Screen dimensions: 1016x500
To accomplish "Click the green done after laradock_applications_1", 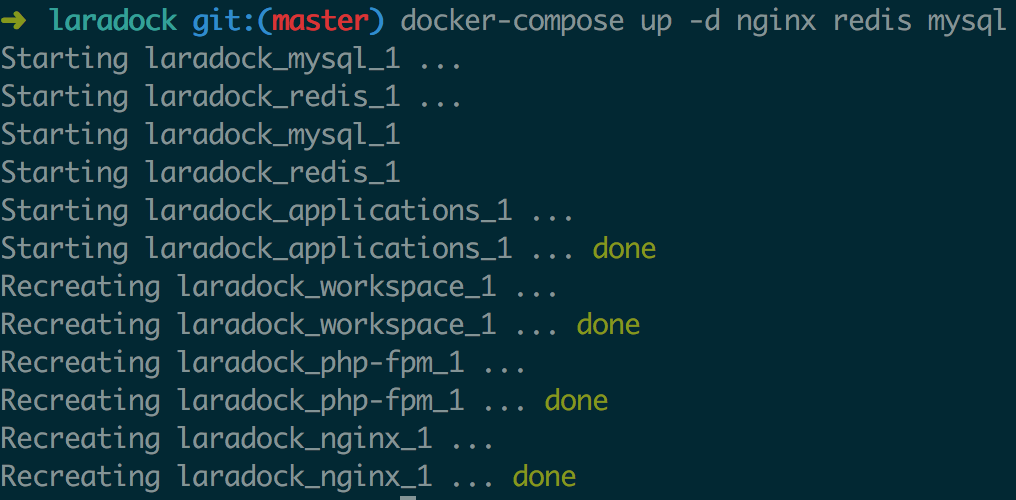I will [x=624, y=249].
